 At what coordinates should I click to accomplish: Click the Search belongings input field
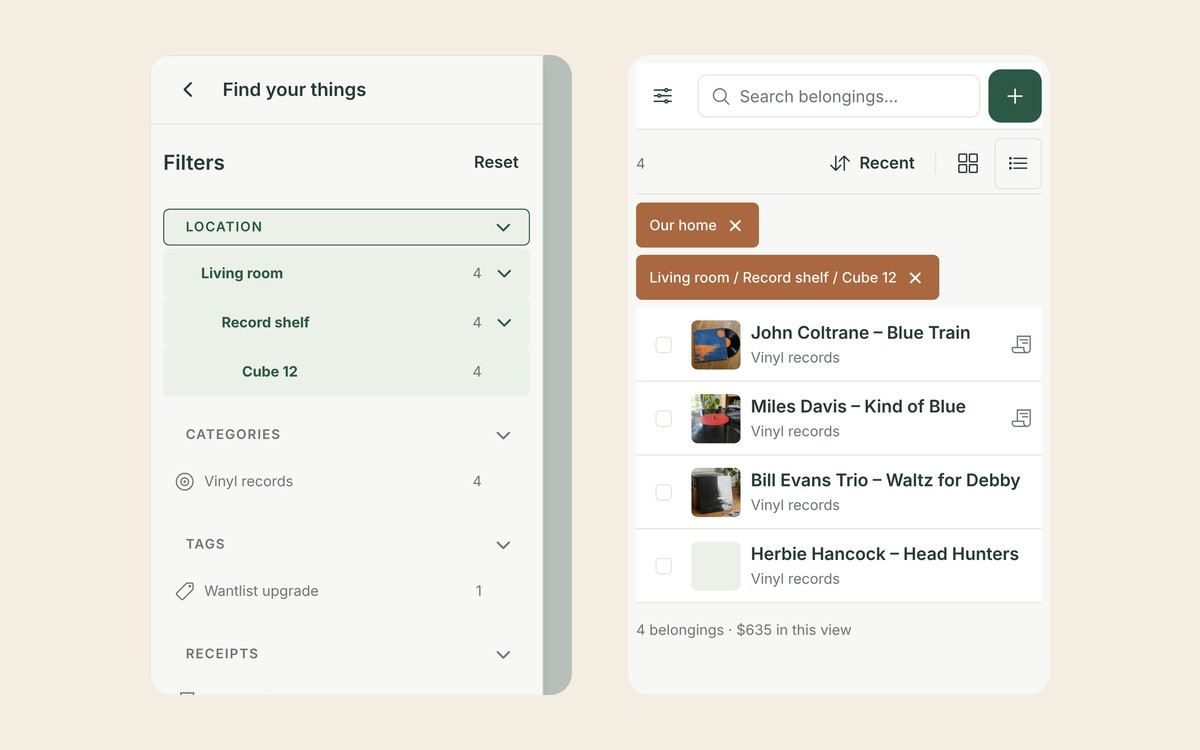pos(839,97)
